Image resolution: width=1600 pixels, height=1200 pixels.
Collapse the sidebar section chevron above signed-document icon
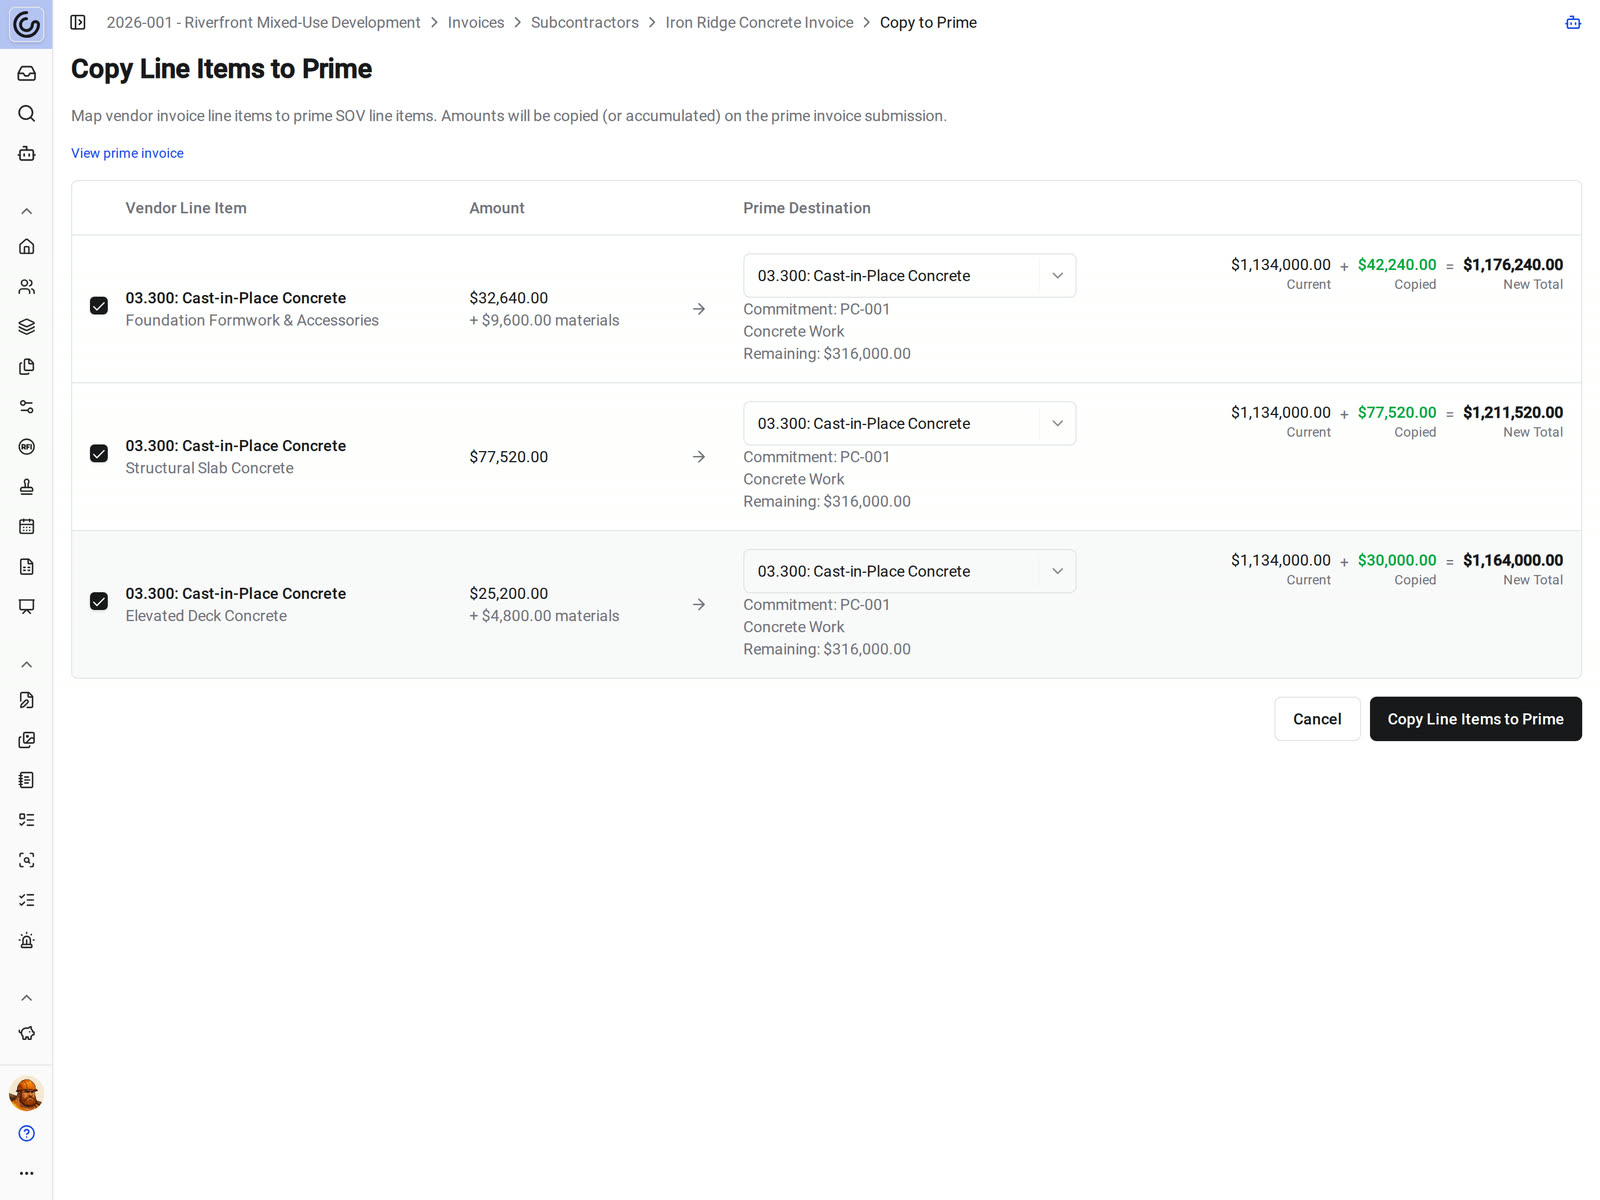click(x=27, y=665)
